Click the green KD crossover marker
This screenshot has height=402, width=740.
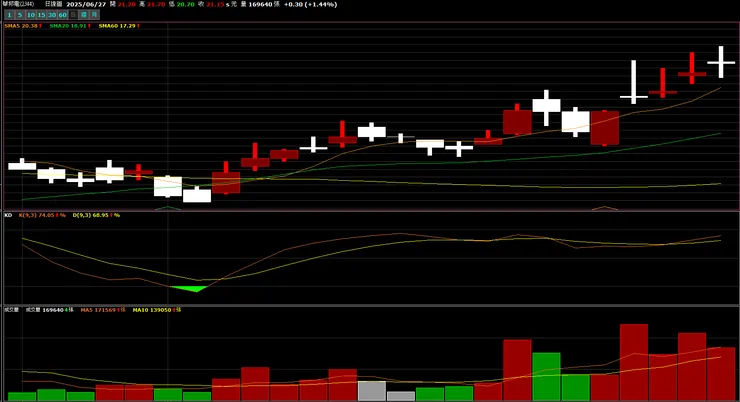click(x=190, y=288)
